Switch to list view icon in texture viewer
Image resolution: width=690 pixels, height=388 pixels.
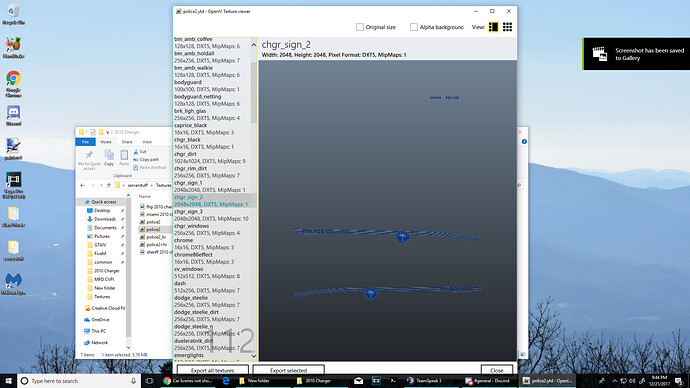(x=493, y=27)
